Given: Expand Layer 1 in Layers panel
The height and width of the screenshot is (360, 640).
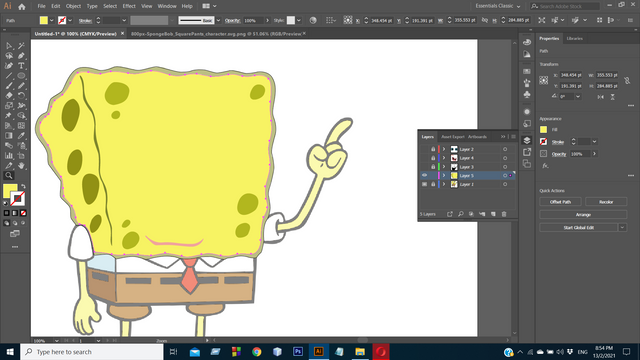Looking at the screenshot, I should (444, 184).
